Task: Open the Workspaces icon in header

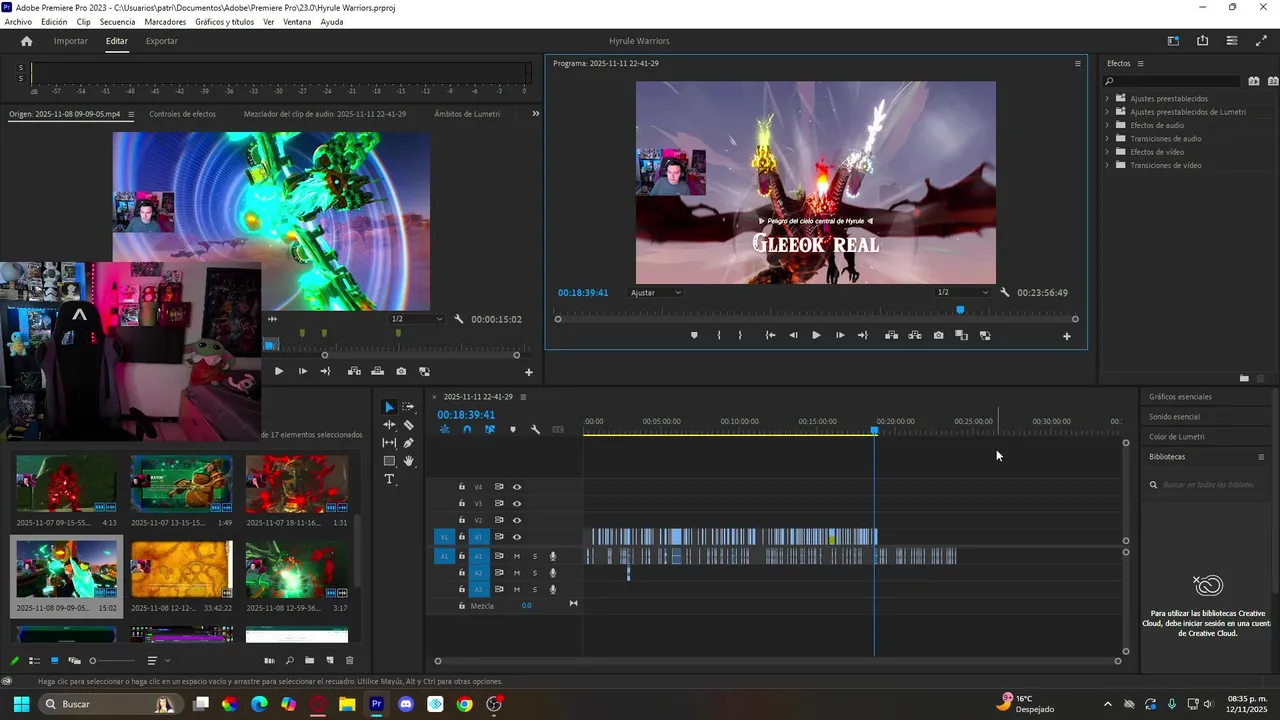Action: click(1173, 41)
